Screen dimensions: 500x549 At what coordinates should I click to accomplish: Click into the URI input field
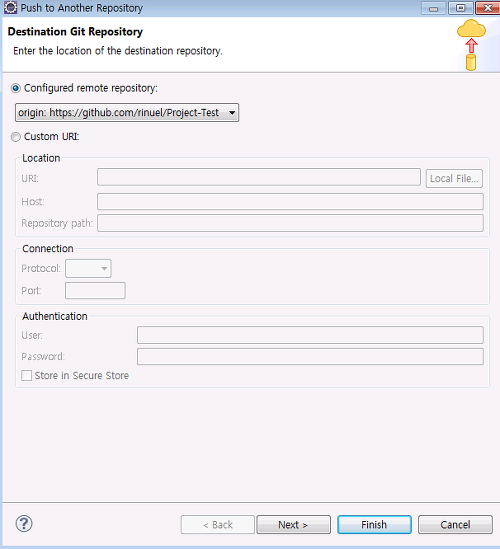tap(259, 177)
